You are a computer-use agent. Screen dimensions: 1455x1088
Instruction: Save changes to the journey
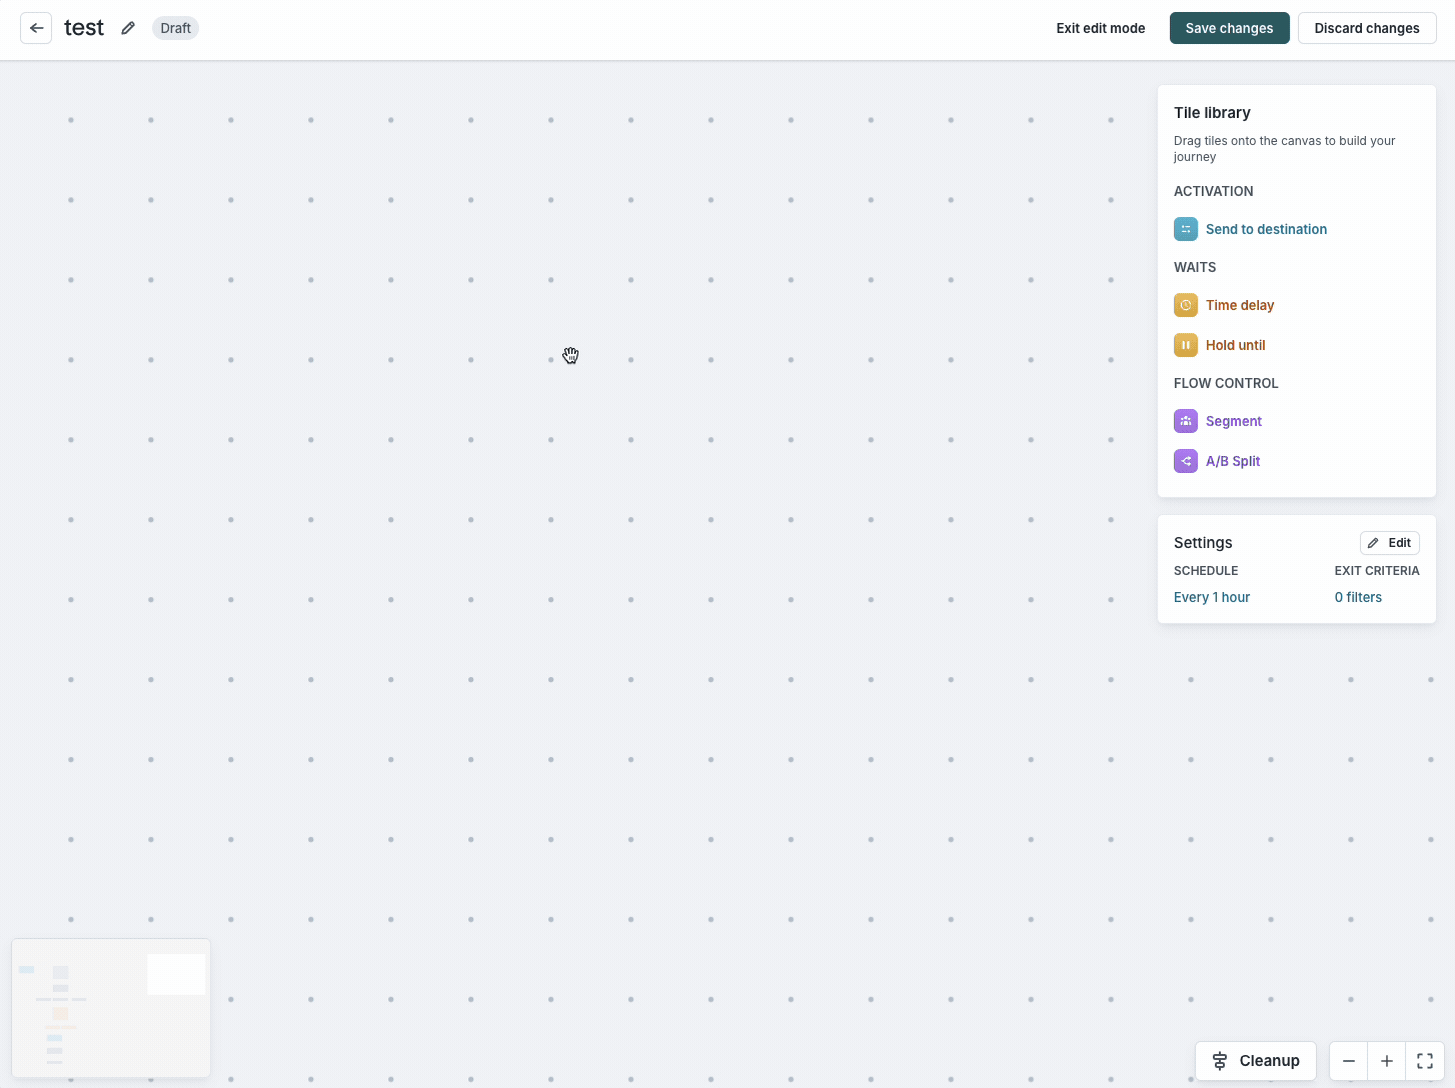pos(1230,28)
